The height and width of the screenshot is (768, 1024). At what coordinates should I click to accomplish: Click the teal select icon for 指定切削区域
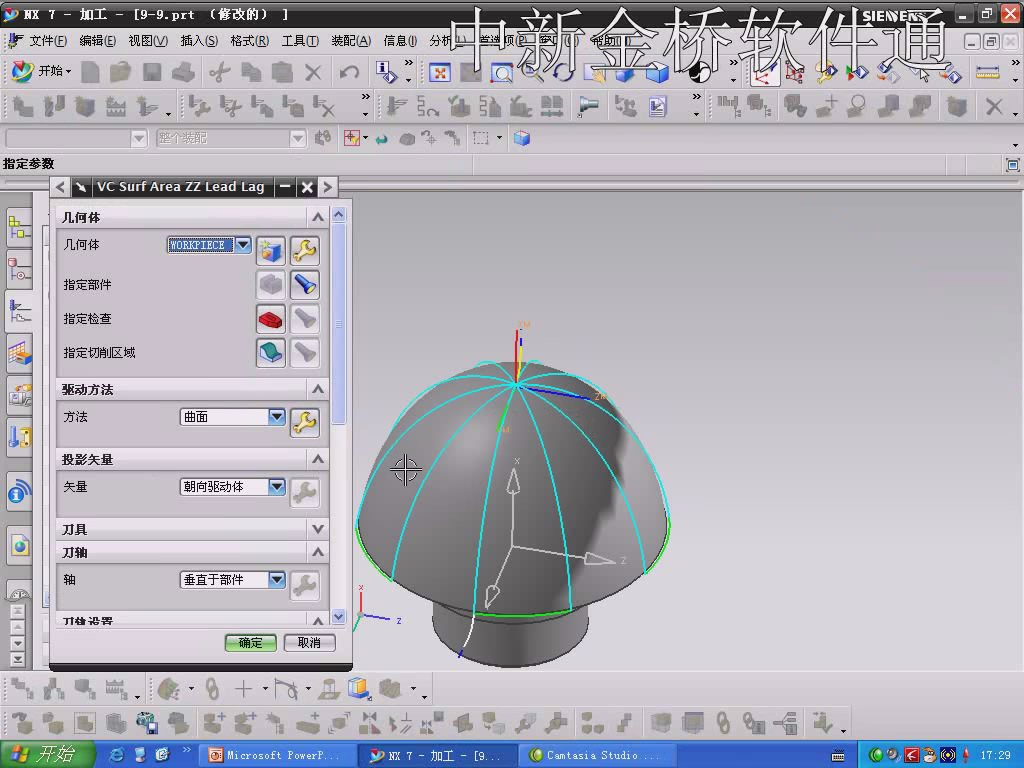(270, 353)
